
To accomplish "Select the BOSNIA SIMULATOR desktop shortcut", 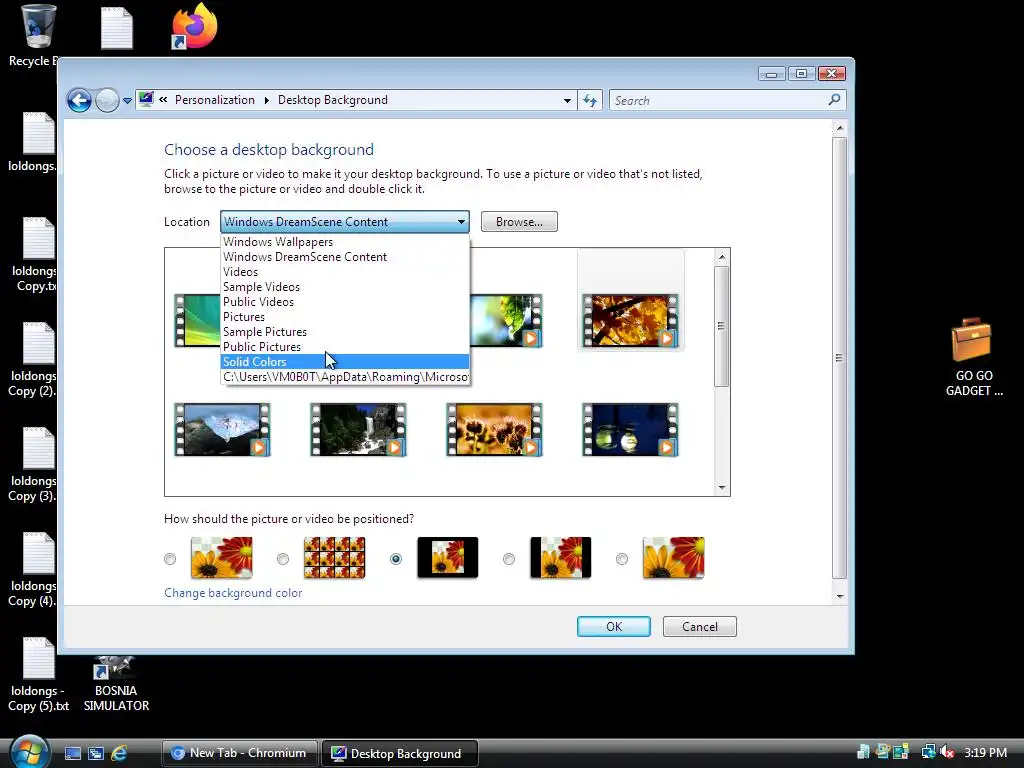I will [x=116, y=684].
